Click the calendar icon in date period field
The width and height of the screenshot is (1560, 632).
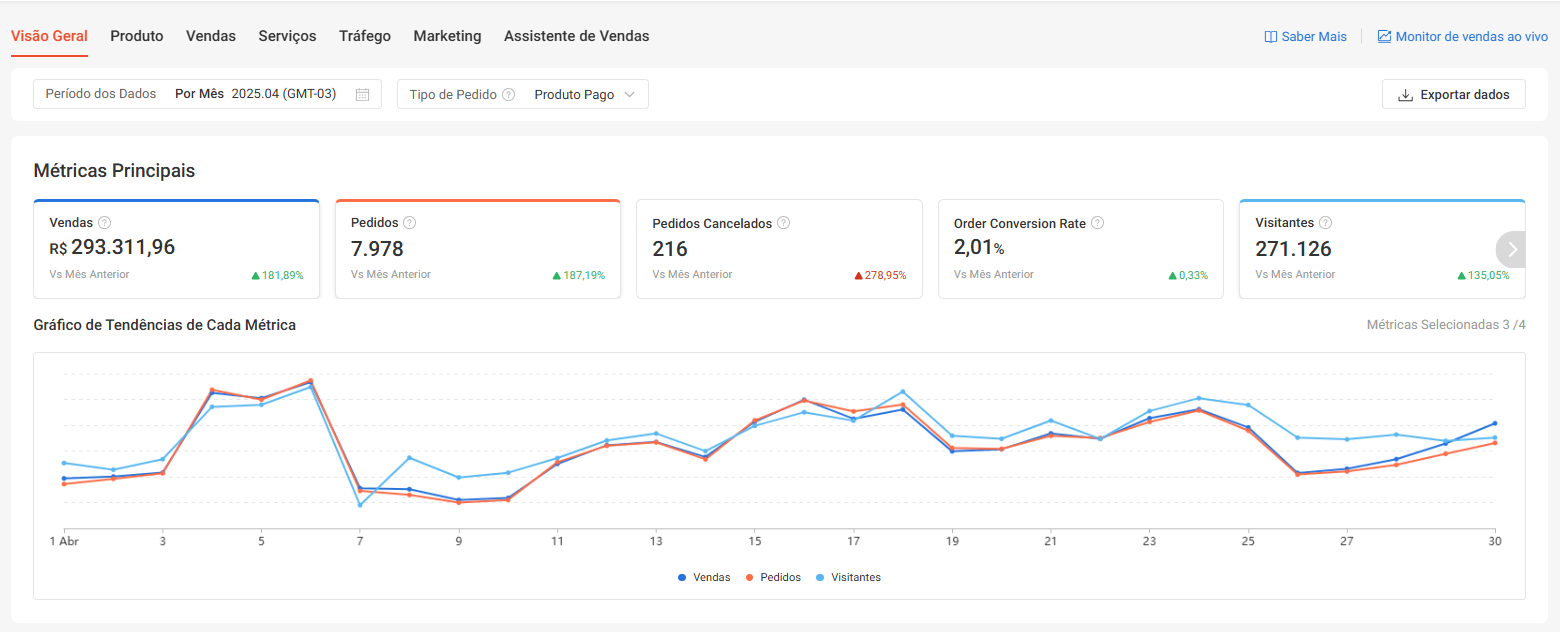click(362, 94)
